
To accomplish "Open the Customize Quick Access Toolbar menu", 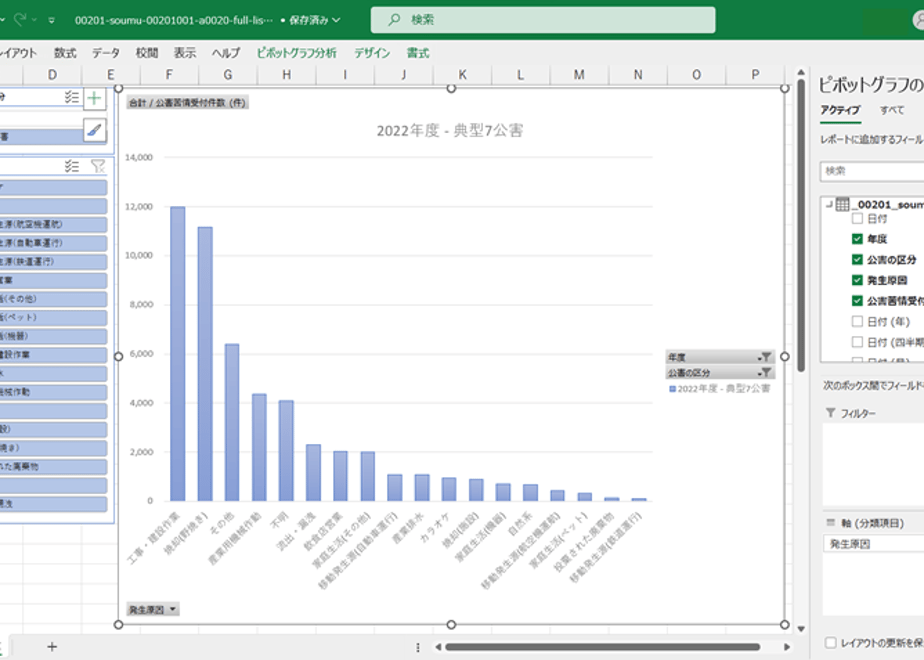I will pyautogui.click(x=51, y=20).
